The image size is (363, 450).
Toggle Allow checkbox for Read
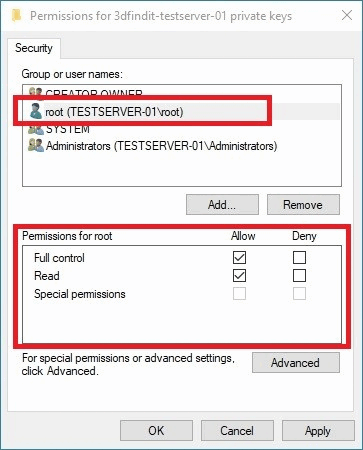pyautogui.click(x=239, y=276)
